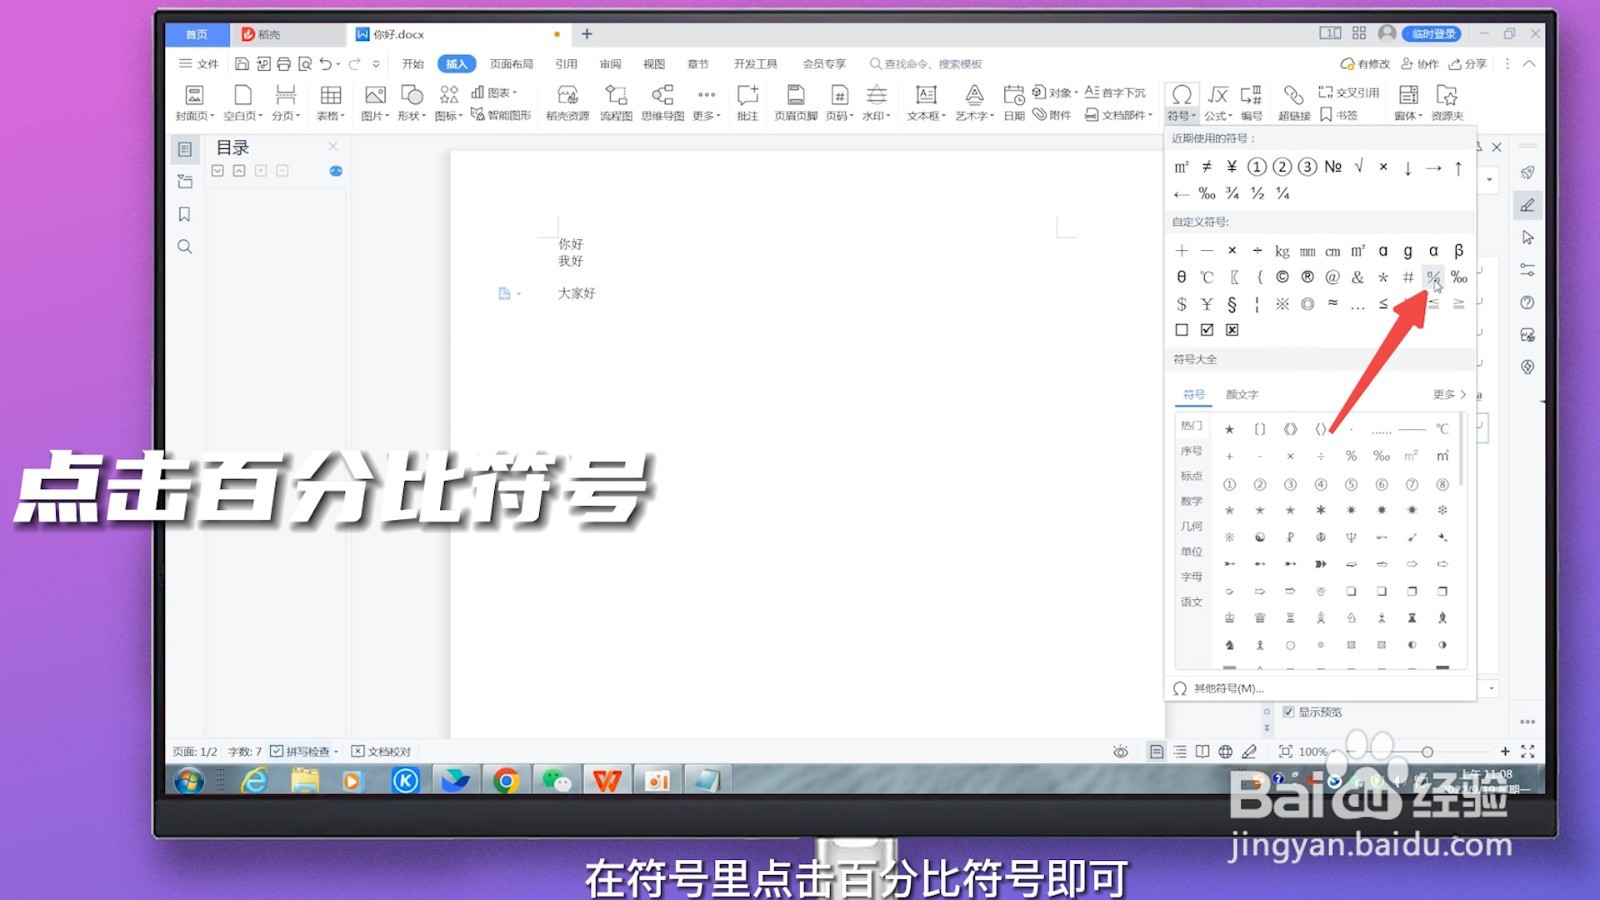Toggle the 显示预览 checkbox
This screenshot has width=1600, height=900.
coord(1289,712)
